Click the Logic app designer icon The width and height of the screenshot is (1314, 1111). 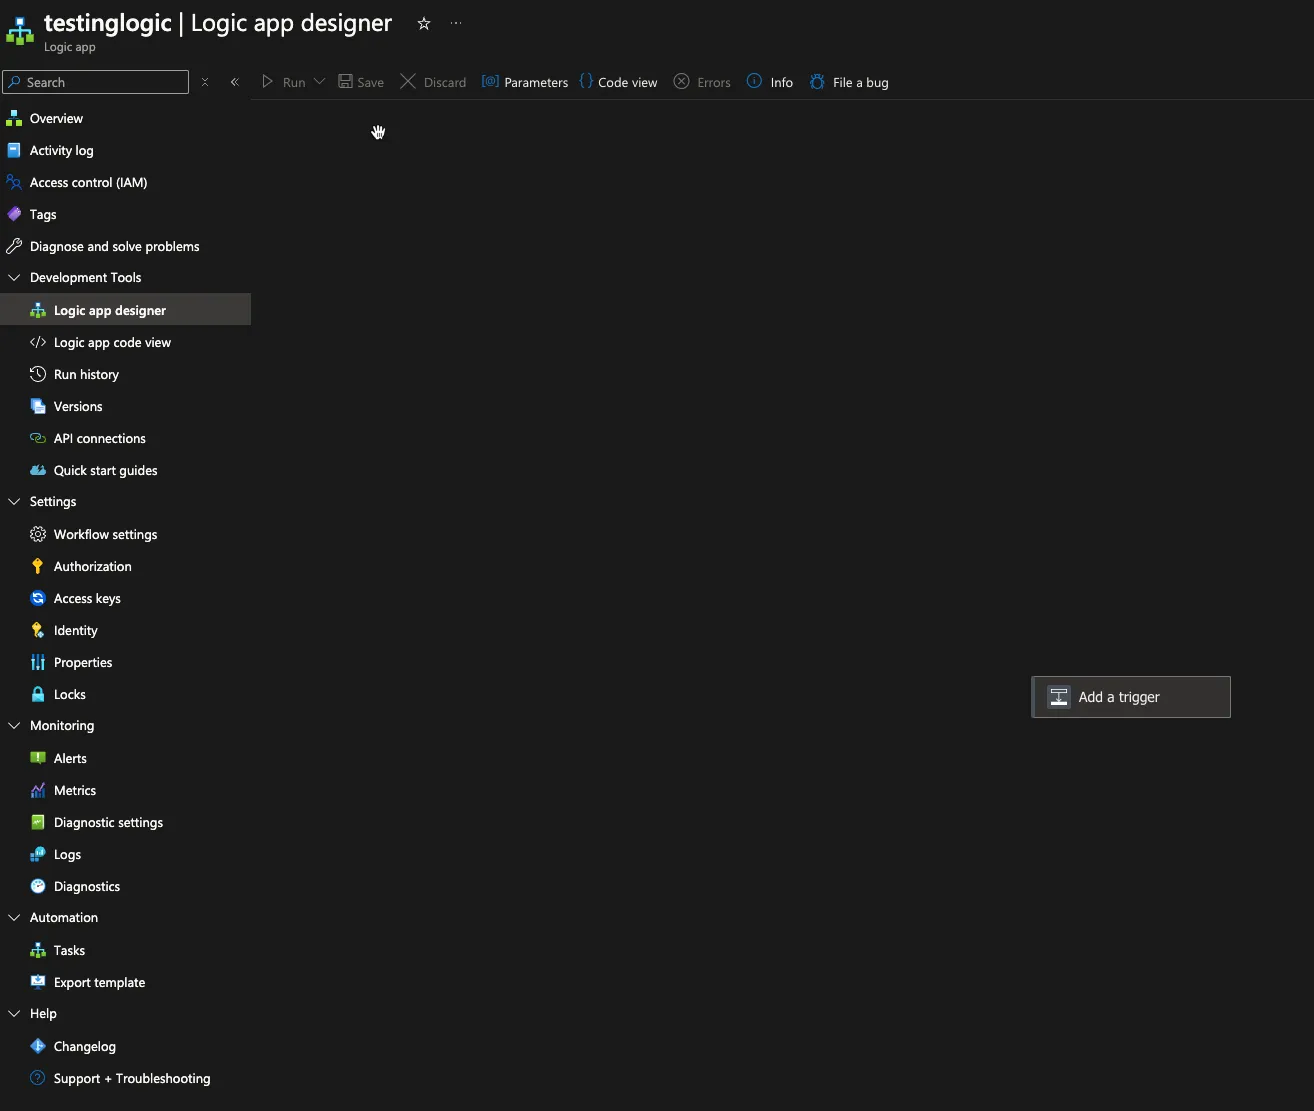(x=38, y=311)
